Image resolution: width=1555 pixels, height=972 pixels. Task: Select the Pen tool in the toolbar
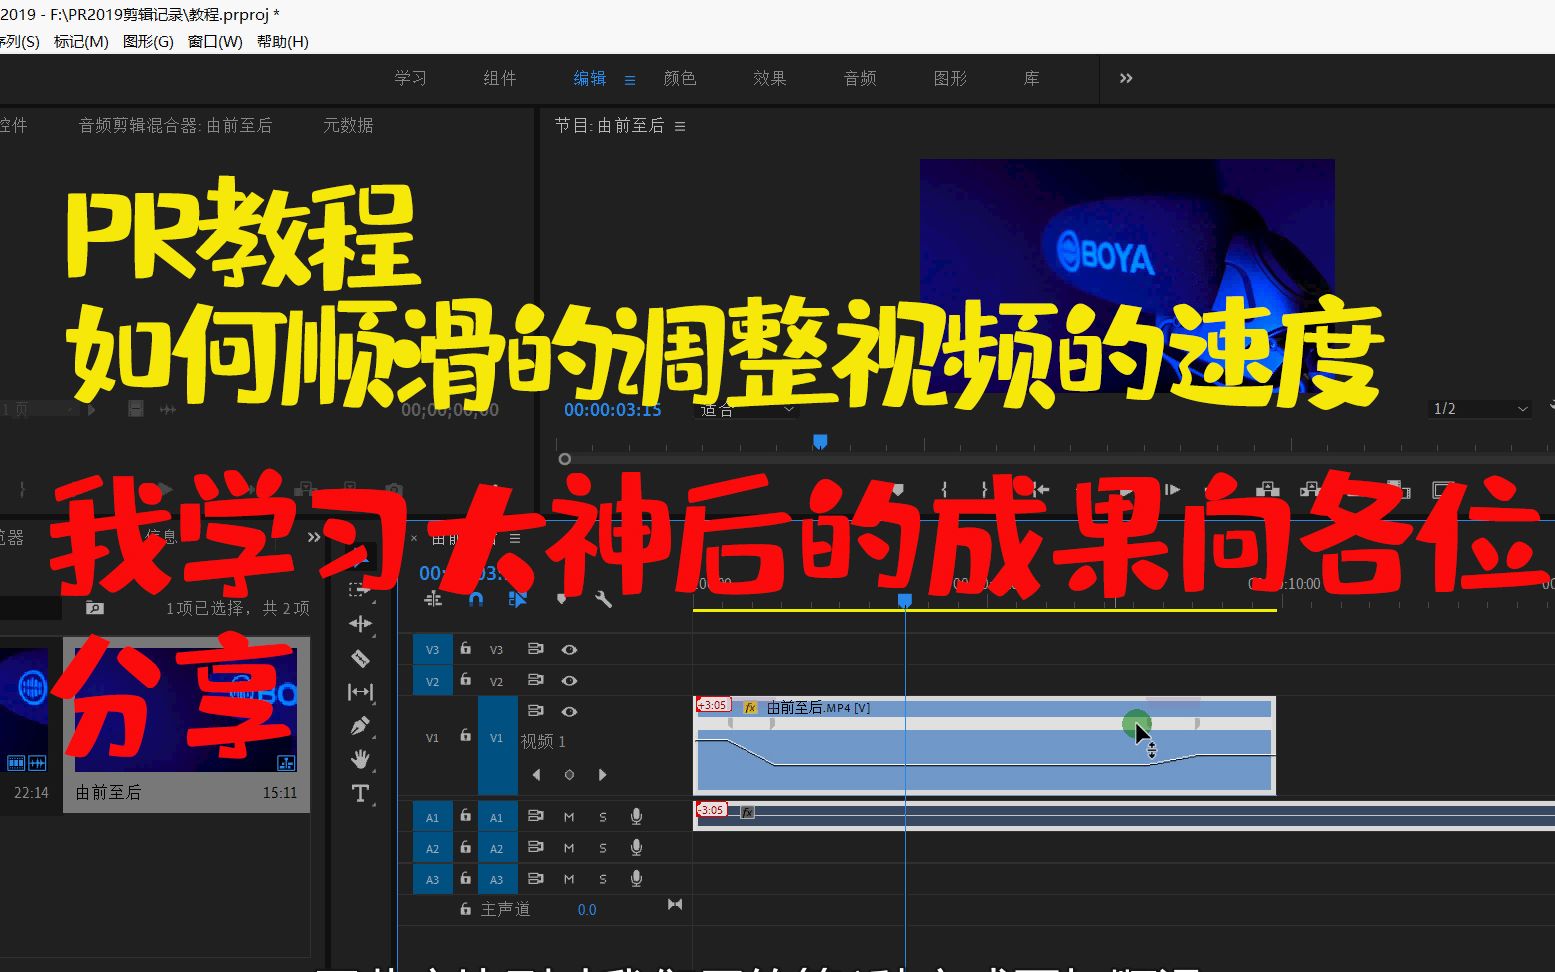click(x=360, y=724)
